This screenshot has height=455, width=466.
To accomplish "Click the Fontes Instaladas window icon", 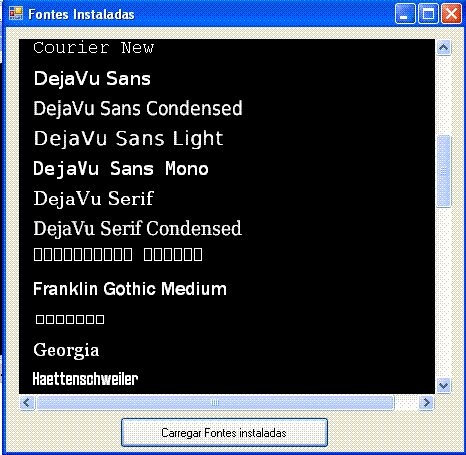I will (16, 14).
